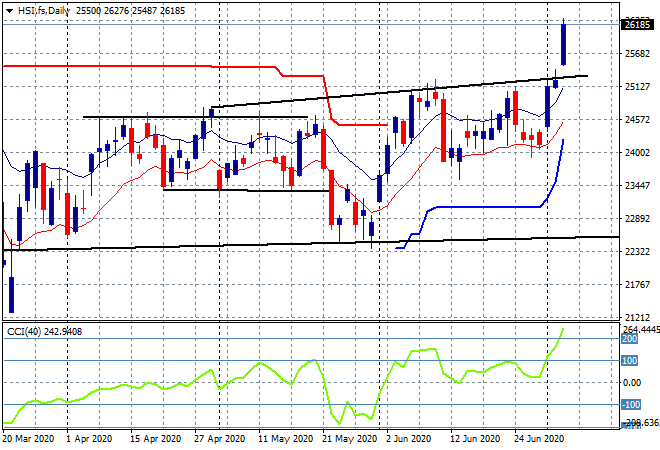Click the date label 20 Mar 2020
This screenshot has width=660, height=450.
(28, 439)
